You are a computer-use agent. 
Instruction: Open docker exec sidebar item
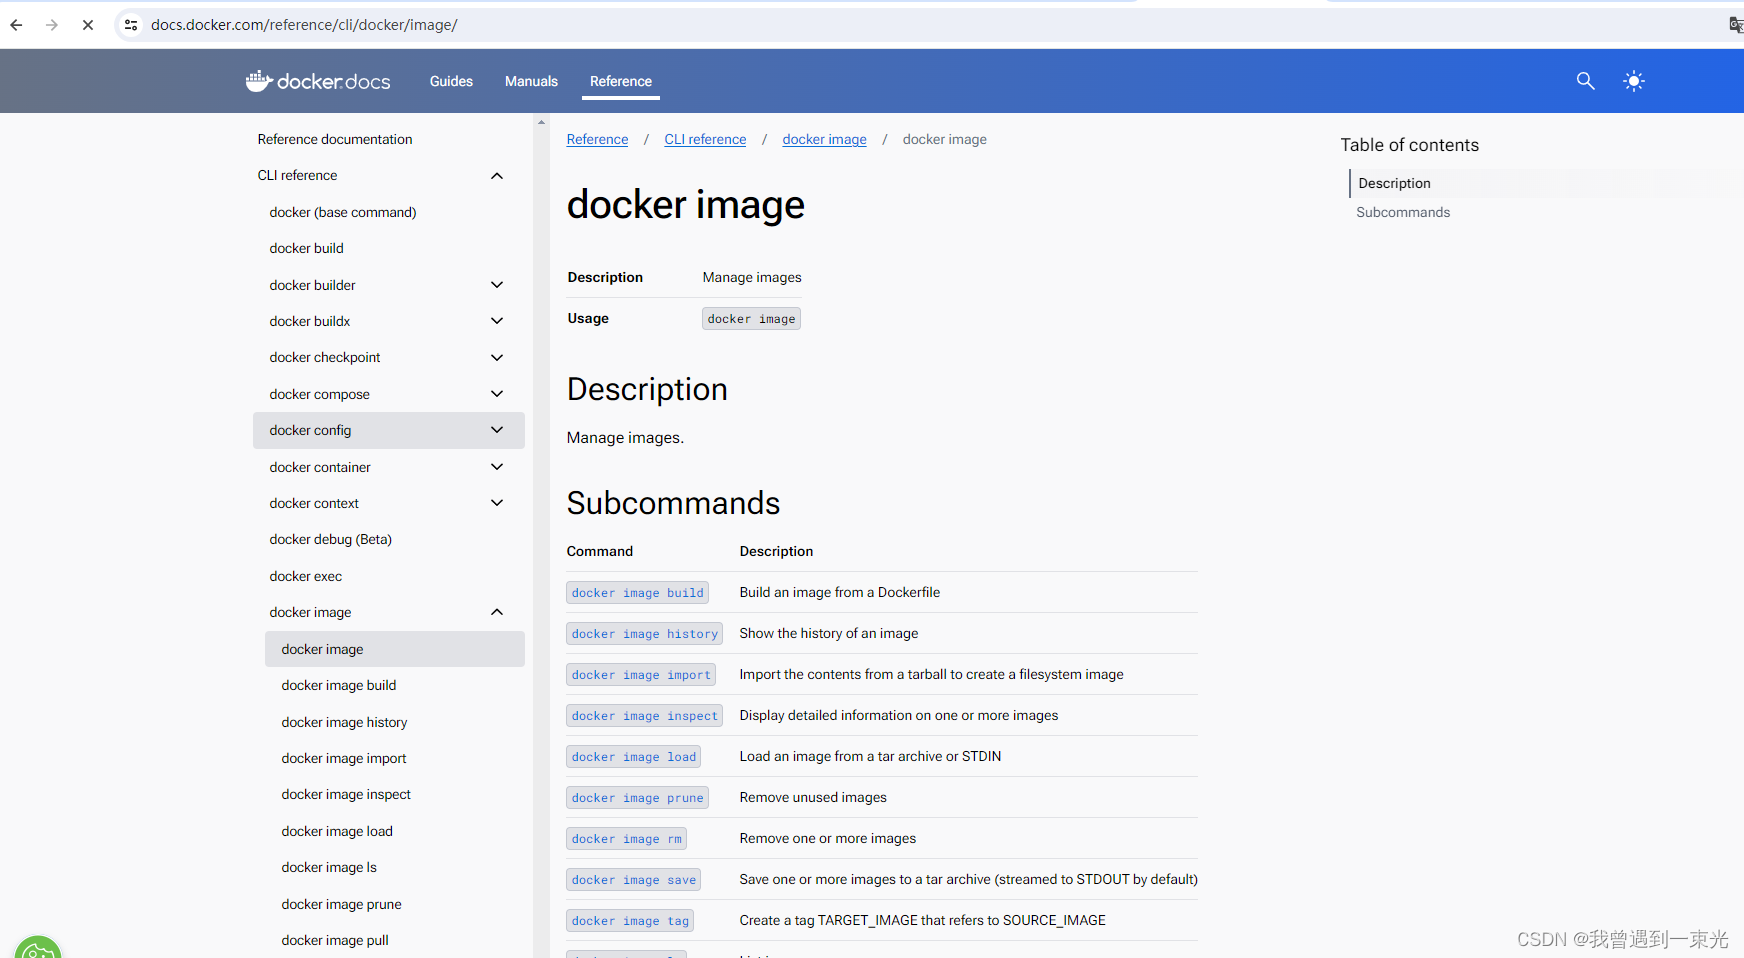305,576
